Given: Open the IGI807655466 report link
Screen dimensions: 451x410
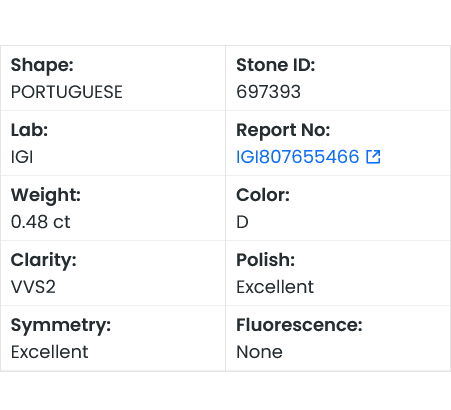Looking at the screenshot, I should pos(297,157).
